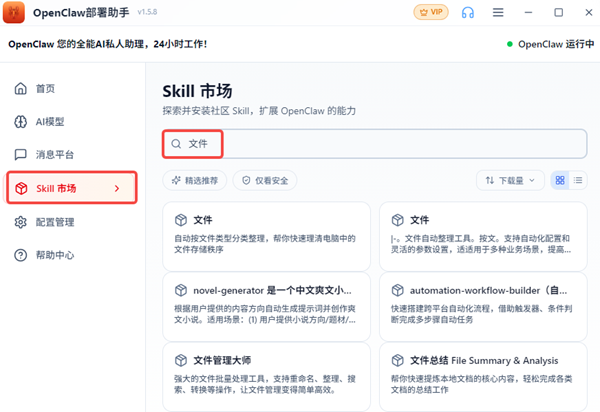Open the first 文件 skill card about 自动按文件类型分类
The image size is (600, 412).
click(266, 236)
